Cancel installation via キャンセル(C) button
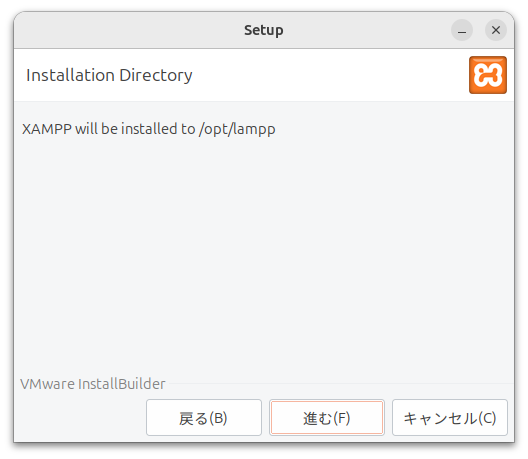The height and width of the screenshot is (459, 528). 450,418
